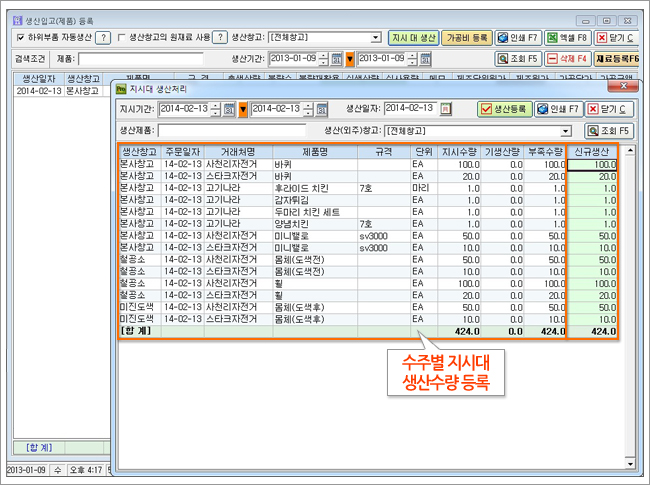Click the 생산기간 end date field
Viewport: 650px width, 485px height.
(x=382, y=59)
